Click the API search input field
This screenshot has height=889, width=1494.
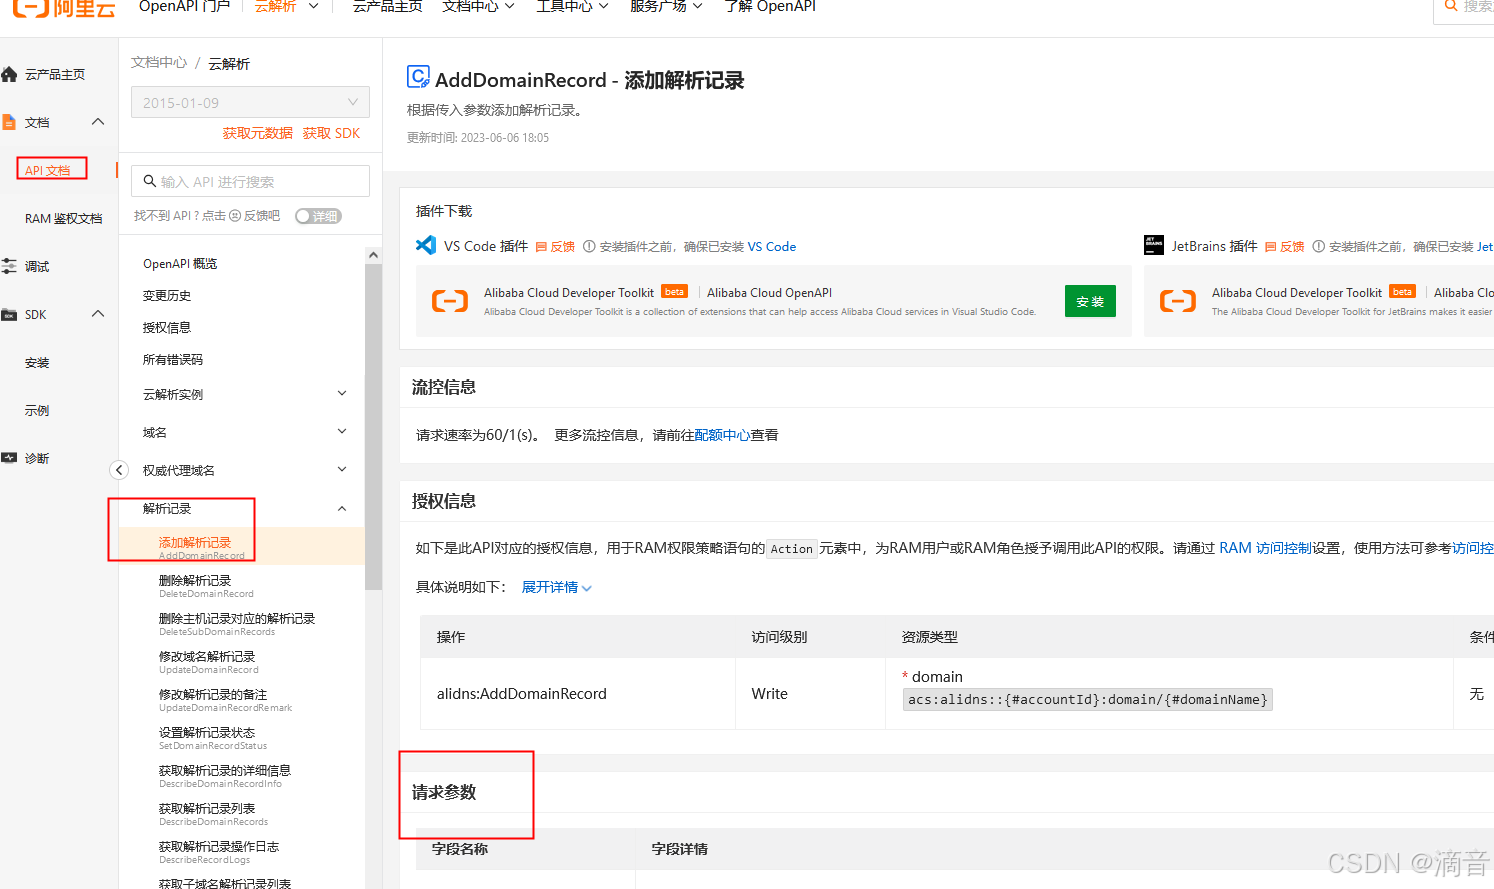coord(249,181)
